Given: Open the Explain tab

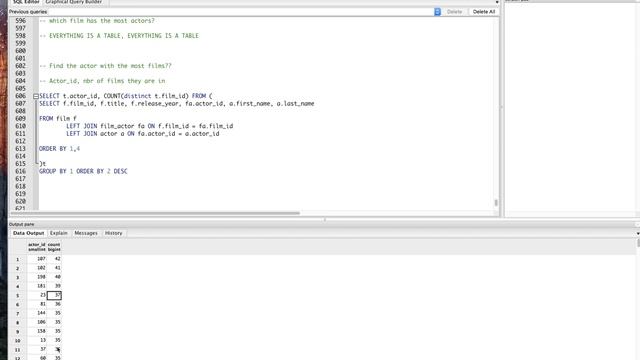Looking at the screenshot, I should (59, 233).
